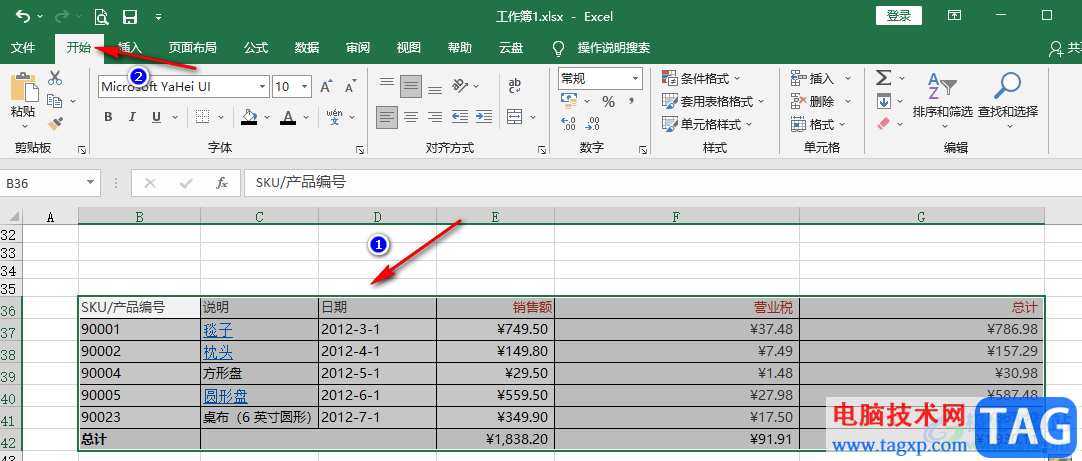Increase indent icon

pos(484,117)
